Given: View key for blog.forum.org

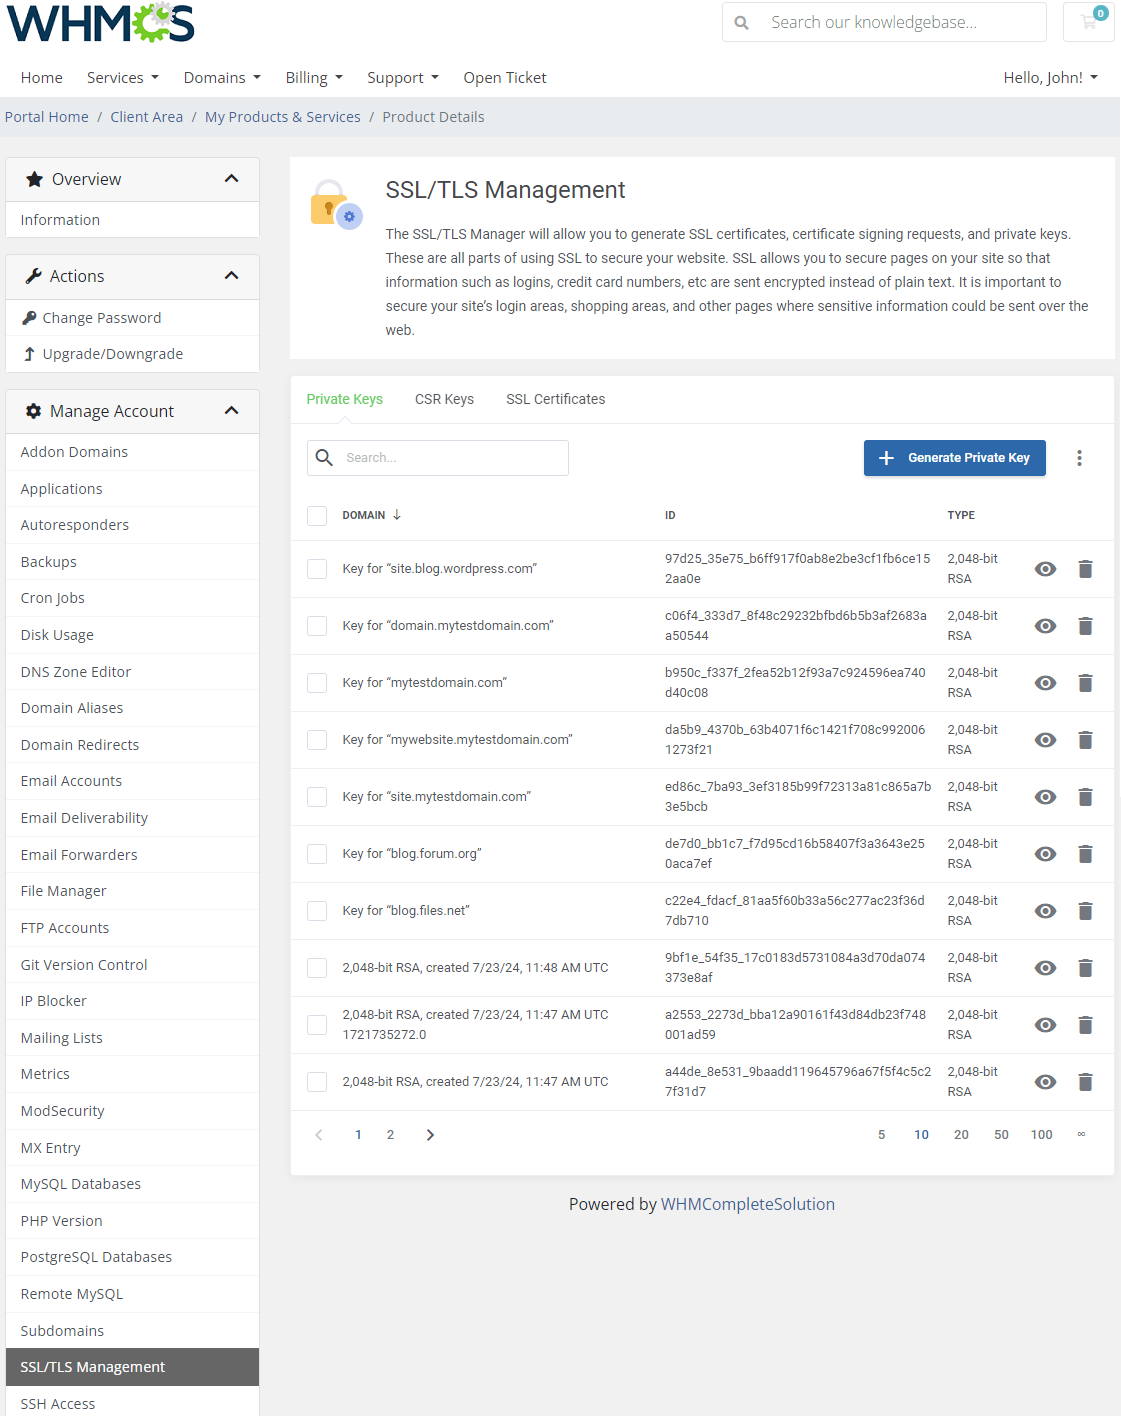Looking at the screenshot, I should tap(1045, 854).
